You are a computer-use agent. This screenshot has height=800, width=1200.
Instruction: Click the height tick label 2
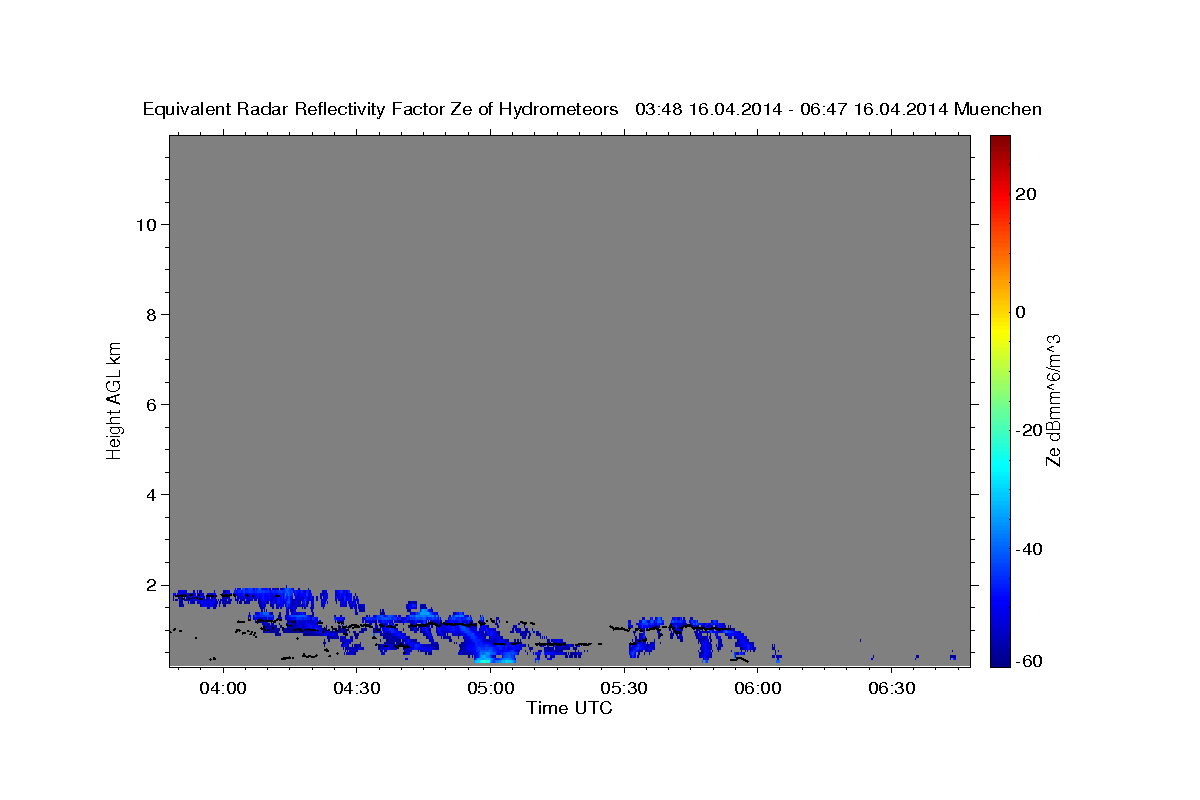point(152,584)
